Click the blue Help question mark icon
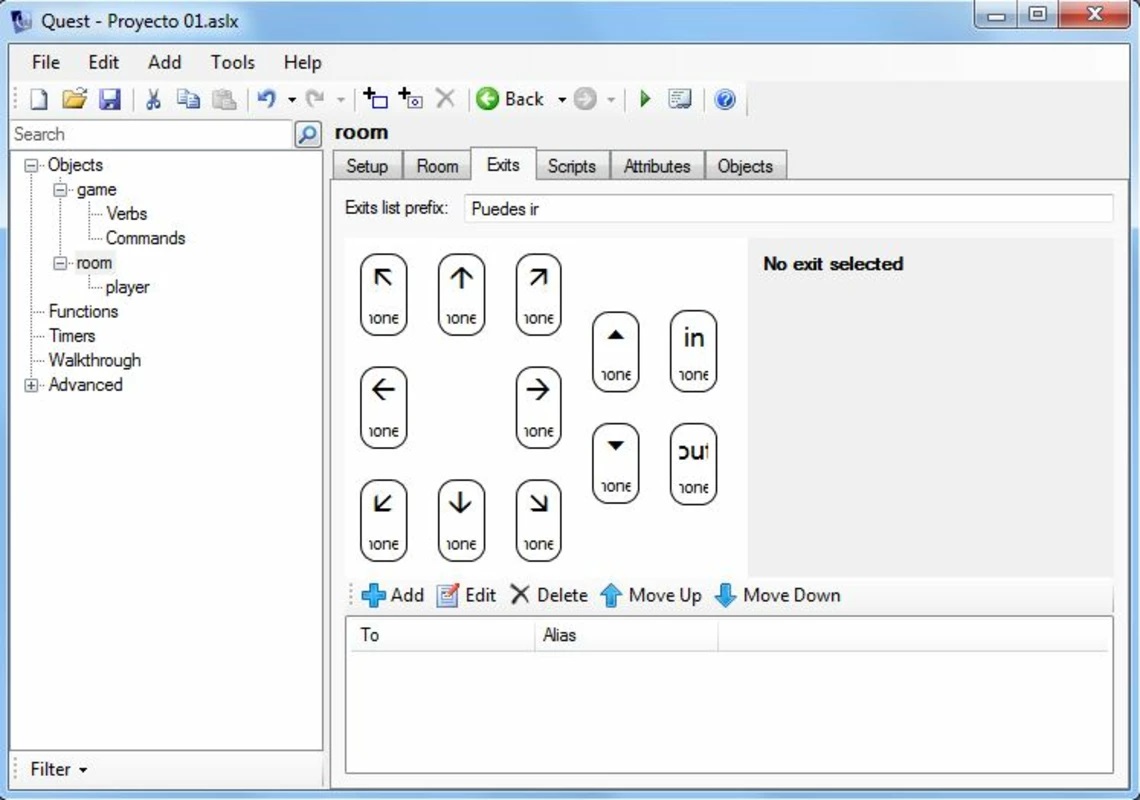Viewport: 1140px width, 800px height. (x=725, y=99)
